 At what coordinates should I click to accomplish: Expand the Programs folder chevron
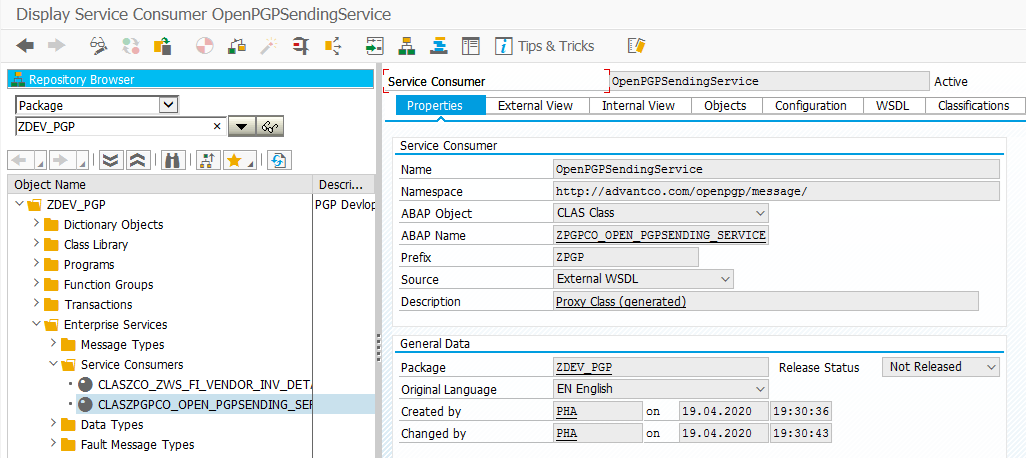coord(36,264)
